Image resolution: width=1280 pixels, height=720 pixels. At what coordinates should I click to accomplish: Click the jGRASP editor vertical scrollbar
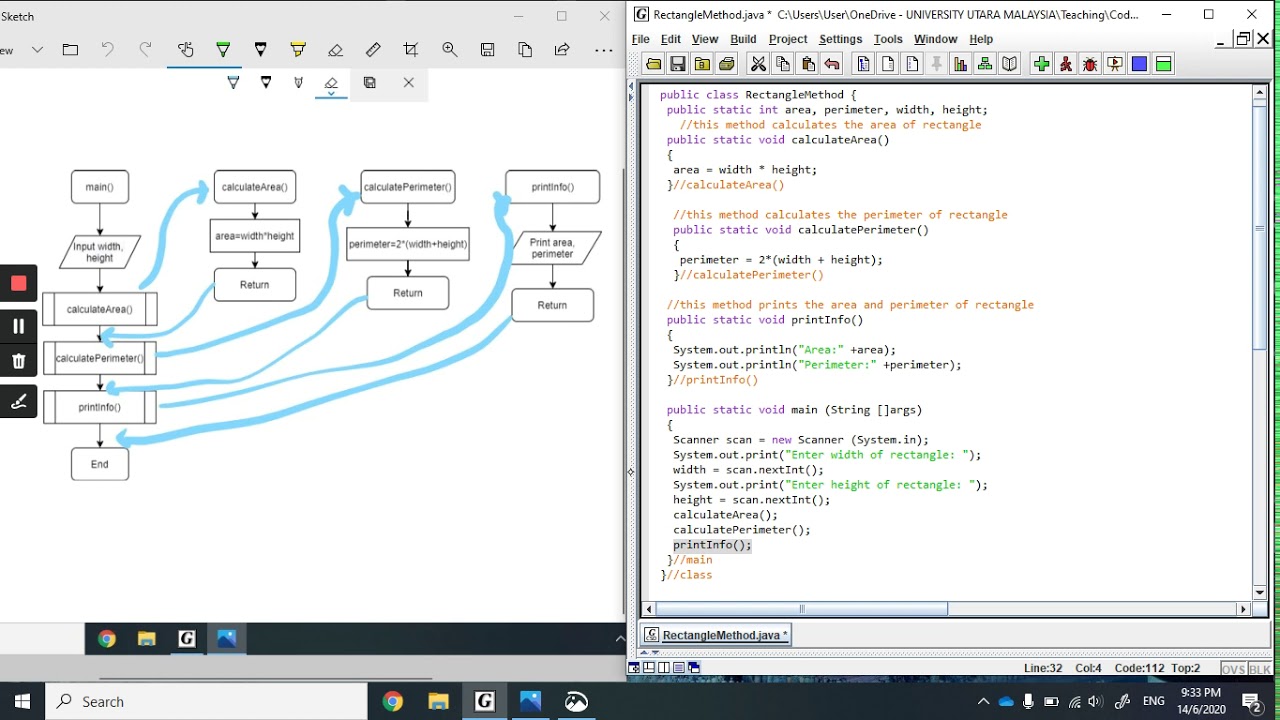point(1260,341)
